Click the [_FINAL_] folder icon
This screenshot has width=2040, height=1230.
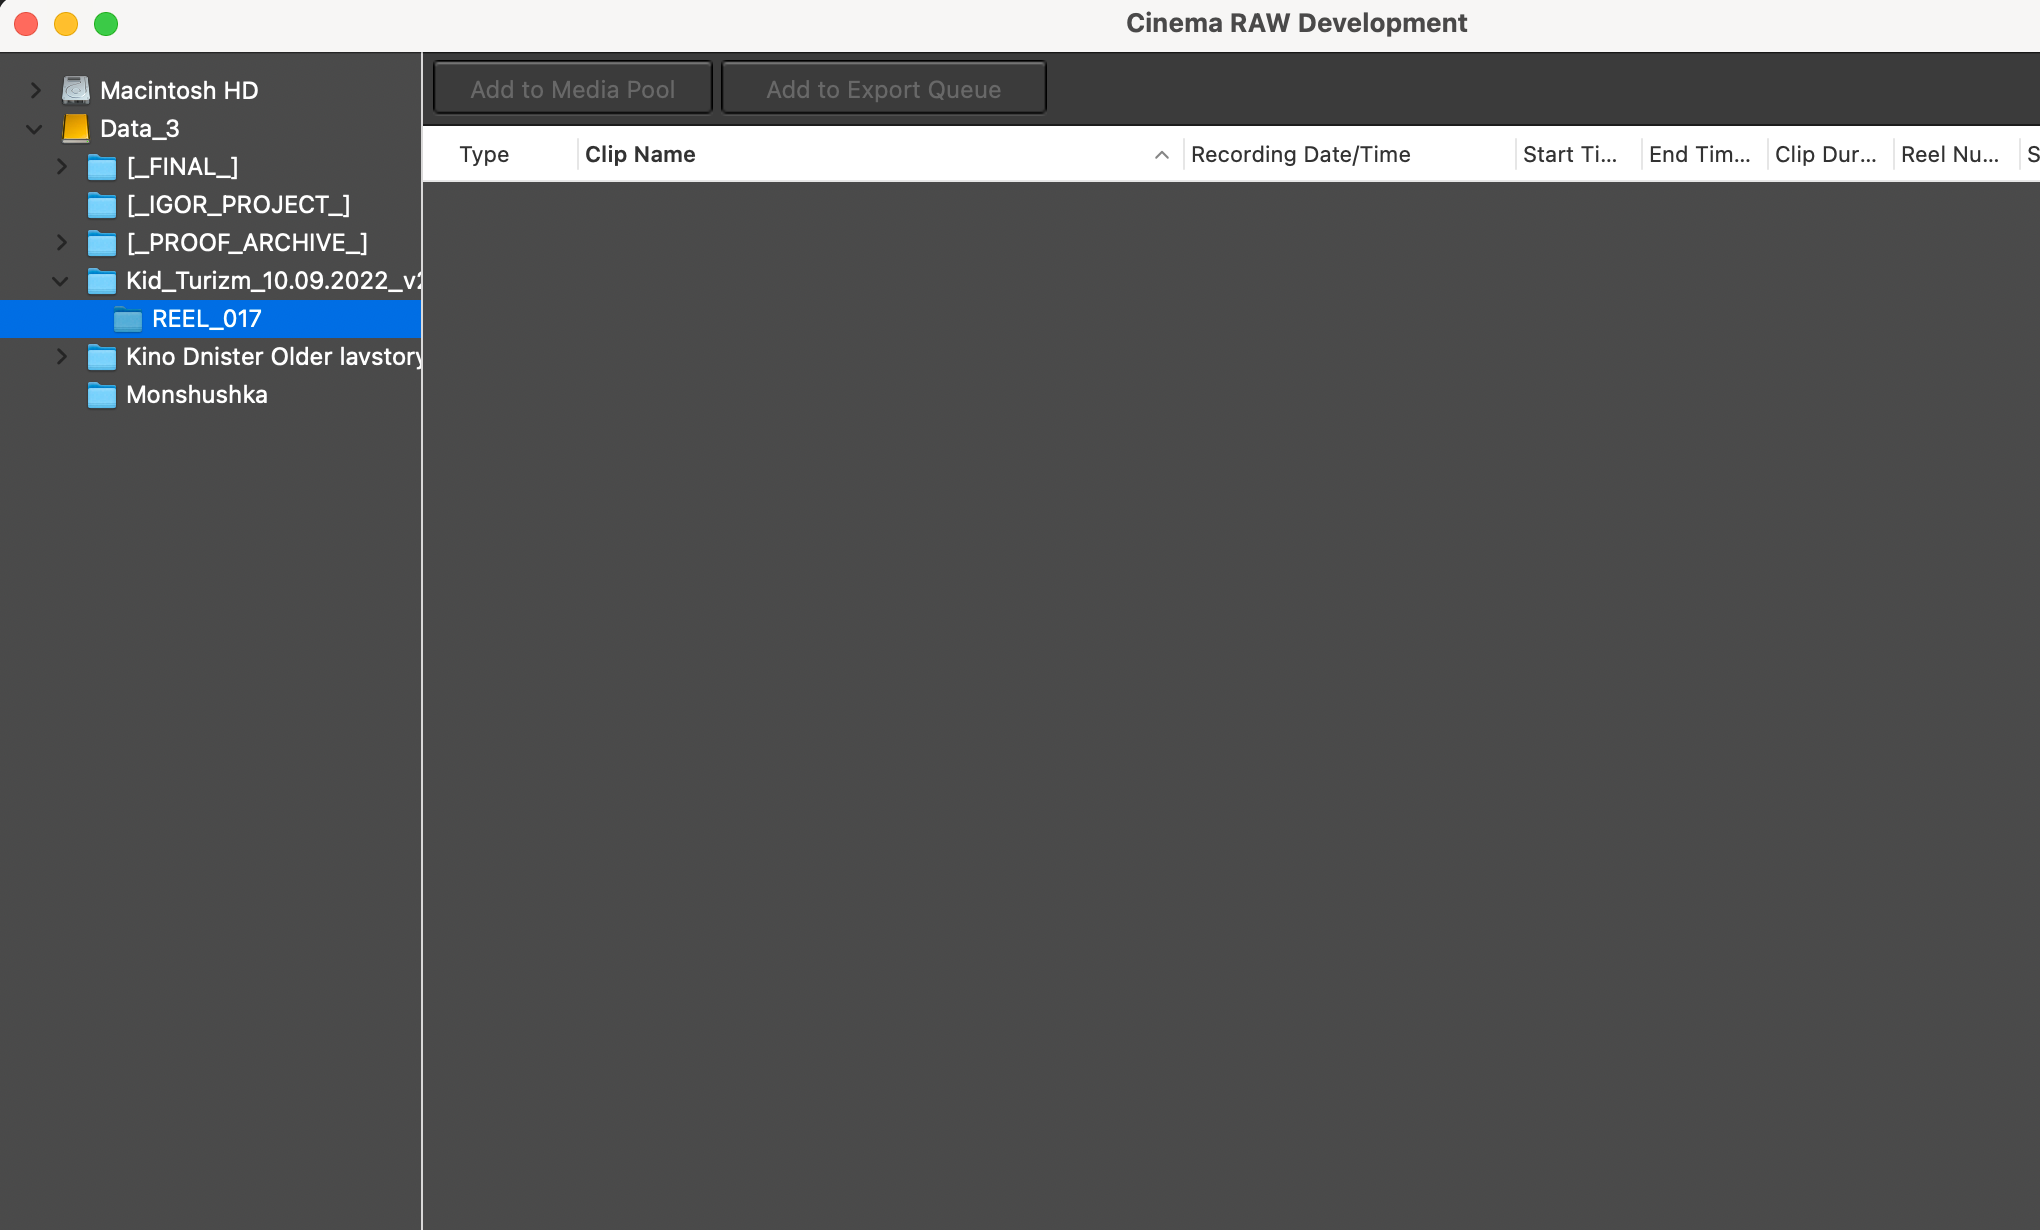103,166
